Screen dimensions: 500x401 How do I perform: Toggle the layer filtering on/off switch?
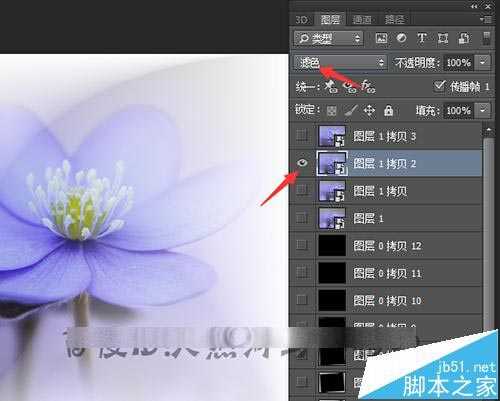(486, 38)
